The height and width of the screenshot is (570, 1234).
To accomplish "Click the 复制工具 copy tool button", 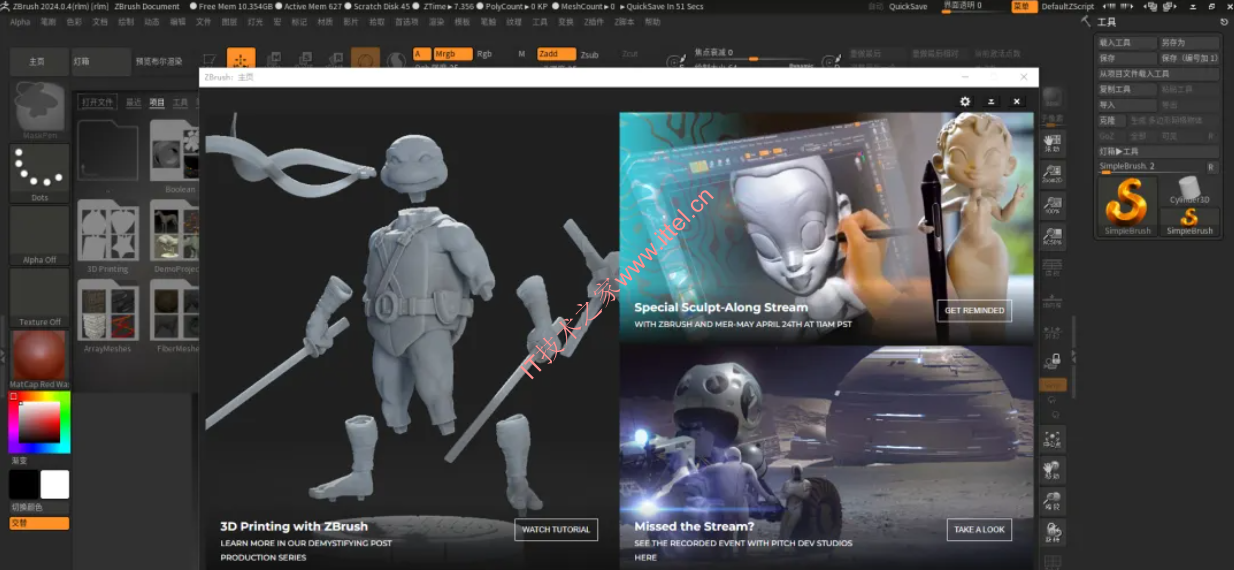I will (x=1127, y=89).
